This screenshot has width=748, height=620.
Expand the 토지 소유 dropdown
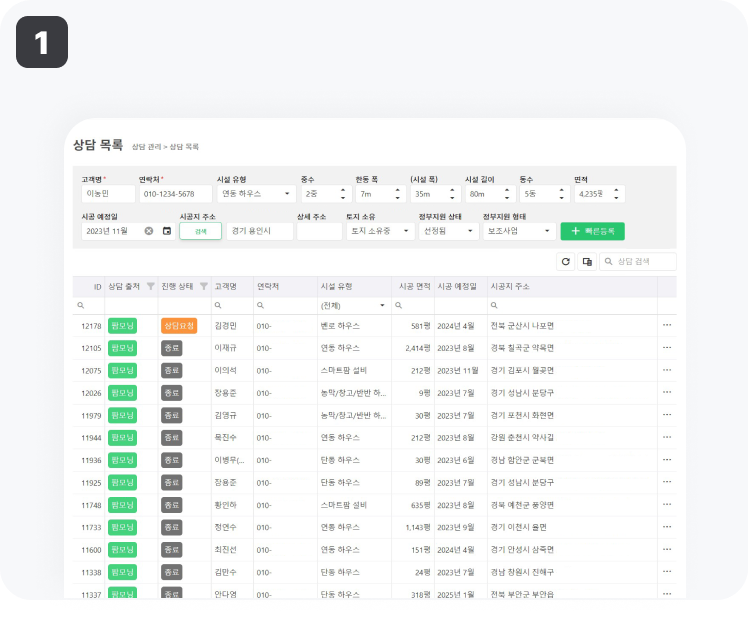coord(406,231)
